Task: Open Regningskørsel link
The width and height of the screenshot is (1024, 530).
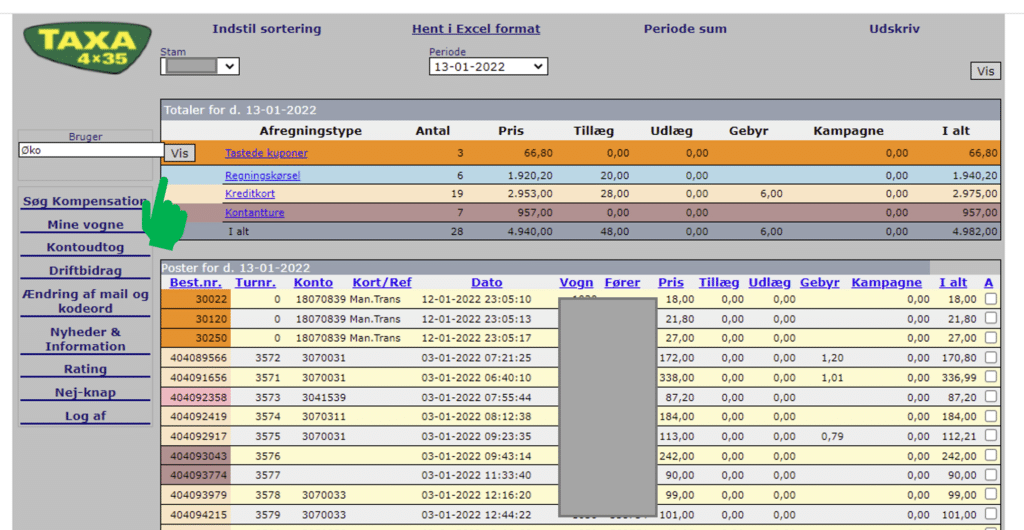Action: coord(263,176)
